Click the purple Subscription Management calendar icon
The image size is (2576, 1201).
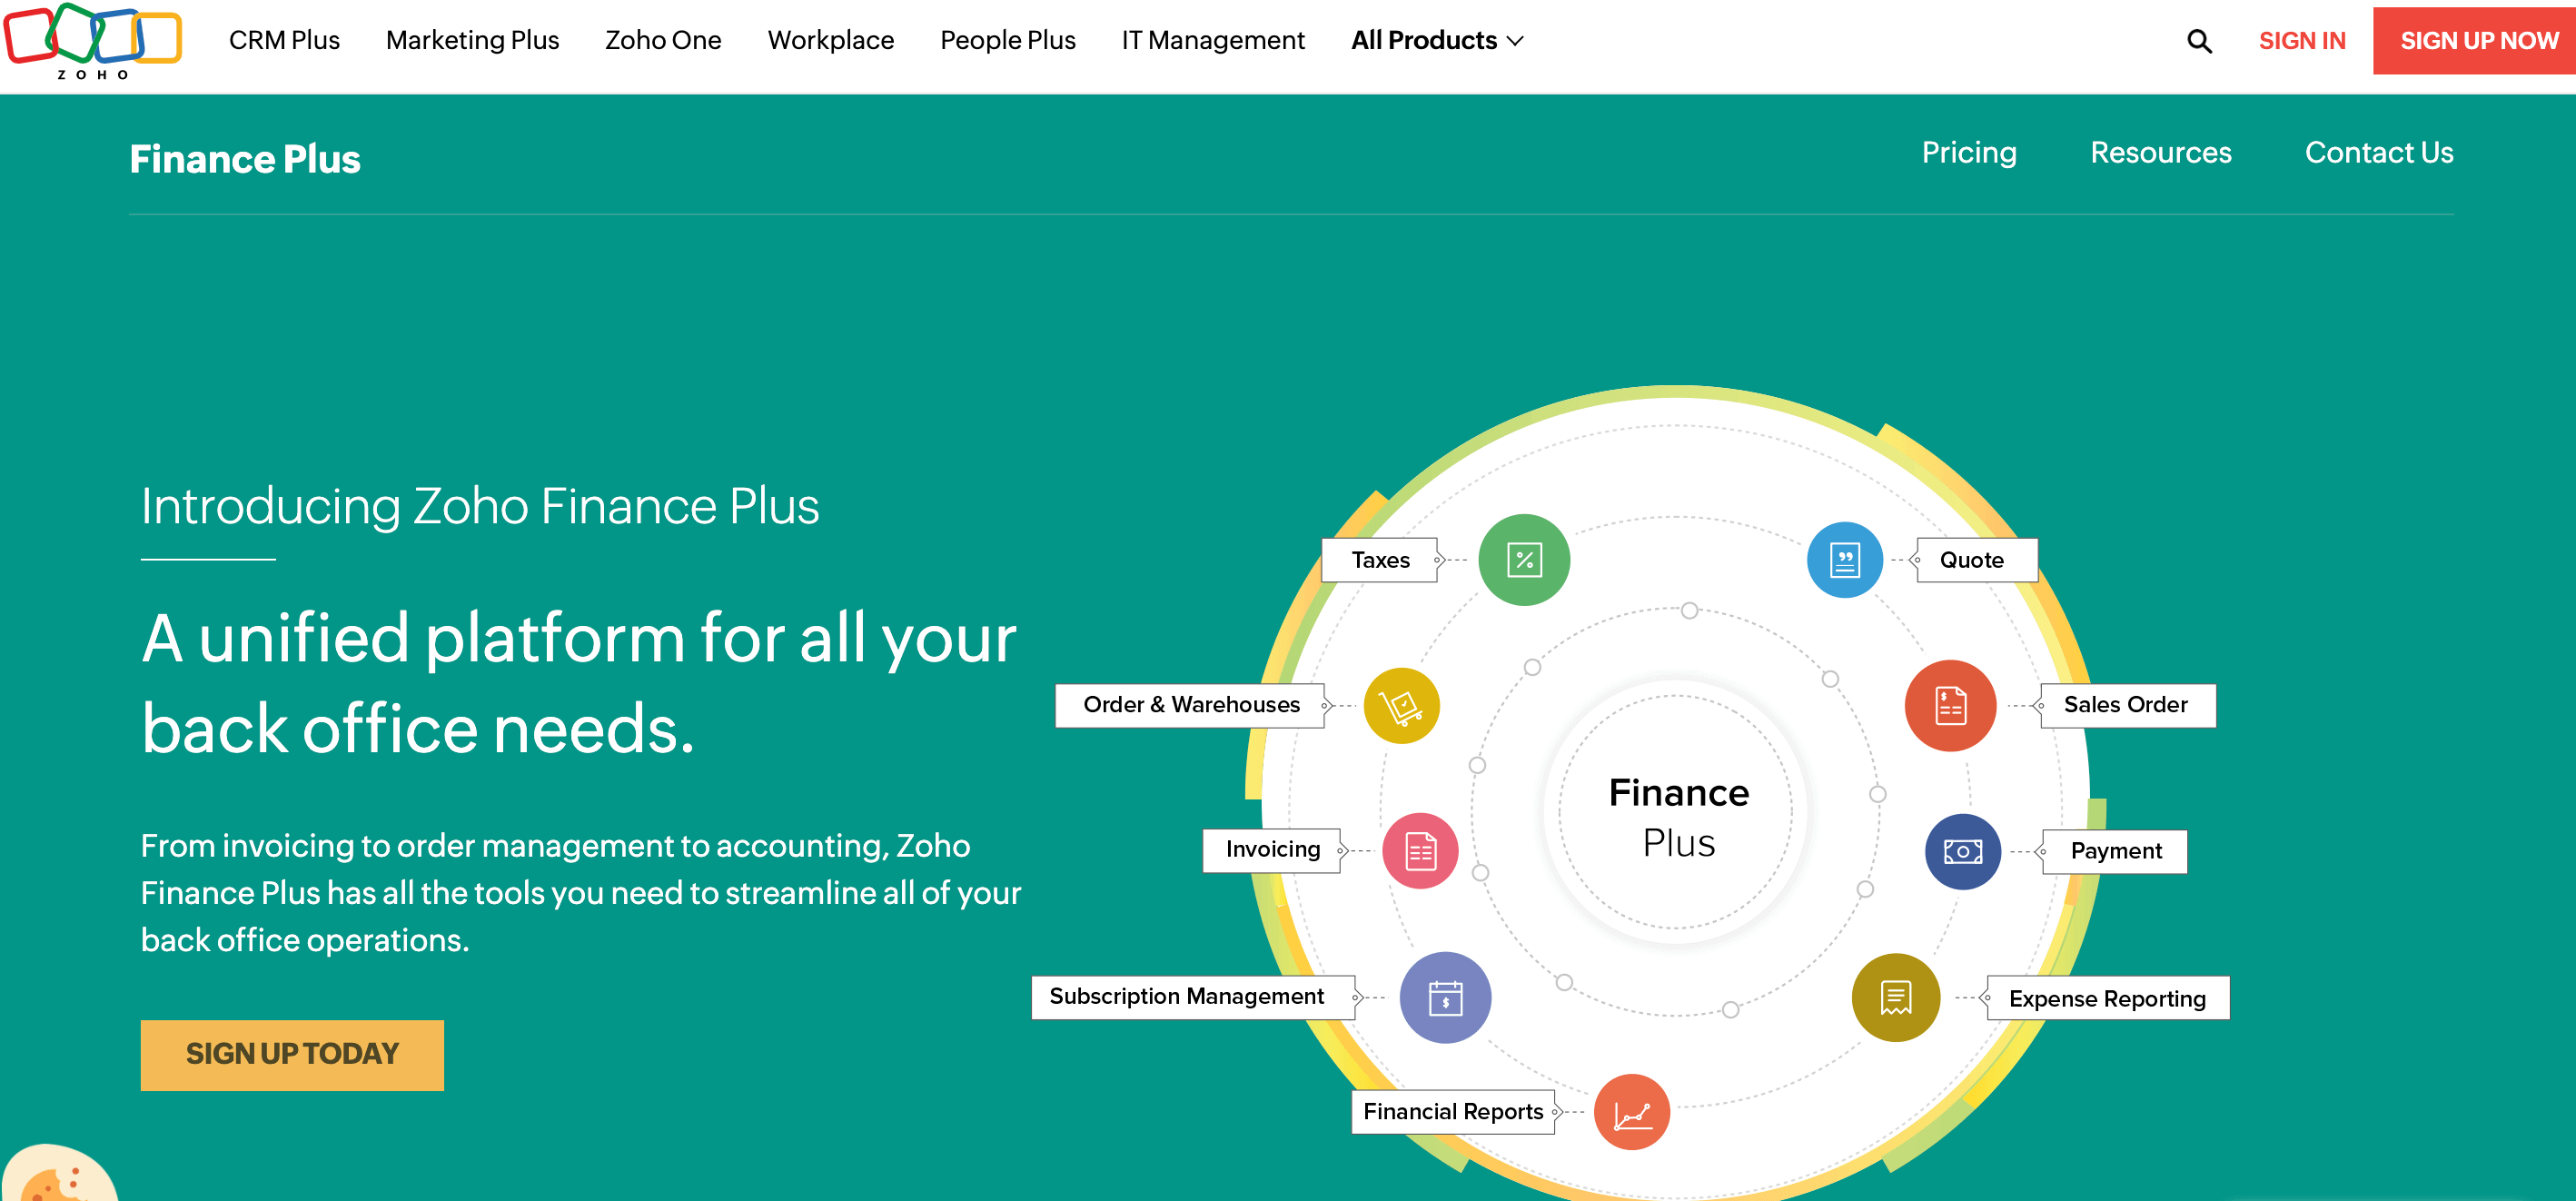pyautogui.click(x=1445, y=997)
